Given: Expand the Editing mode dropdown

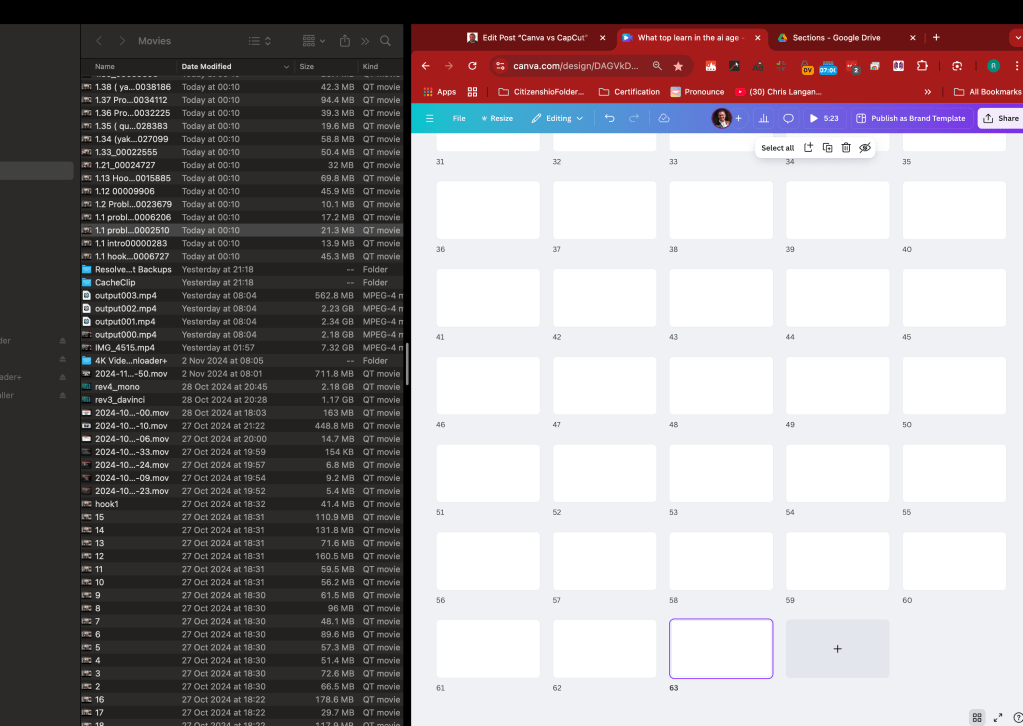Looking at the screenshot, I should pyautogui.click(x=557, y=118).
